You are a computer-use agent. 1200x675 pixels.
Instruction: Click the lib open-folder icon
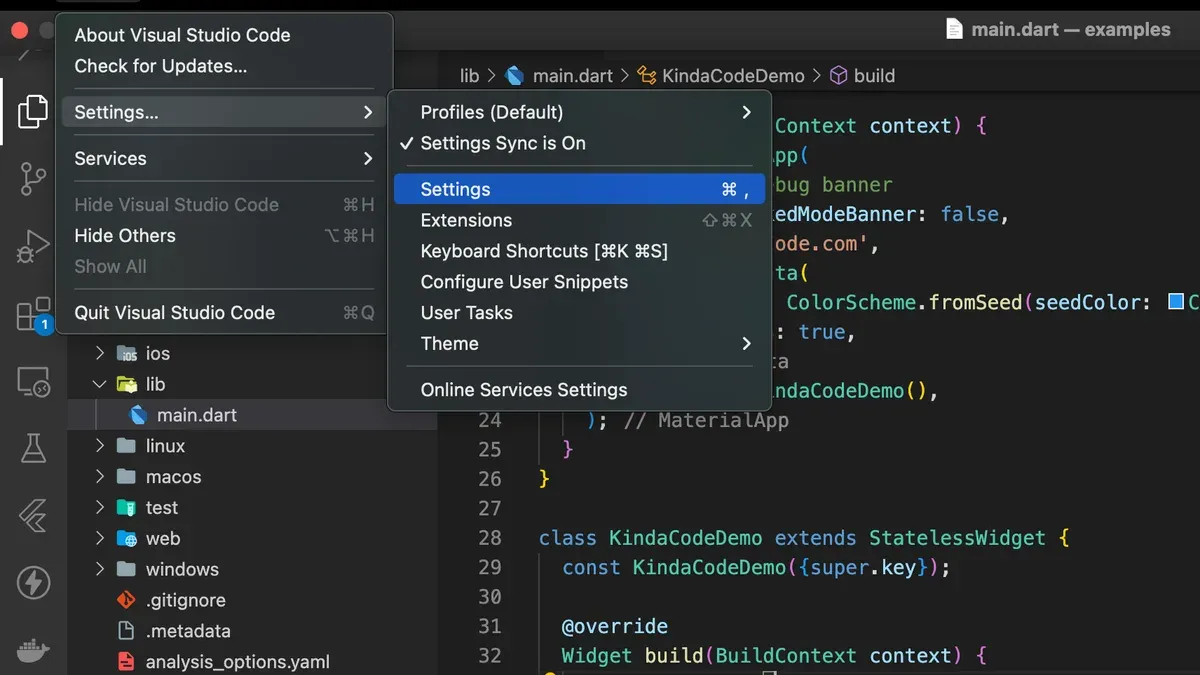[x=127, y=384]
